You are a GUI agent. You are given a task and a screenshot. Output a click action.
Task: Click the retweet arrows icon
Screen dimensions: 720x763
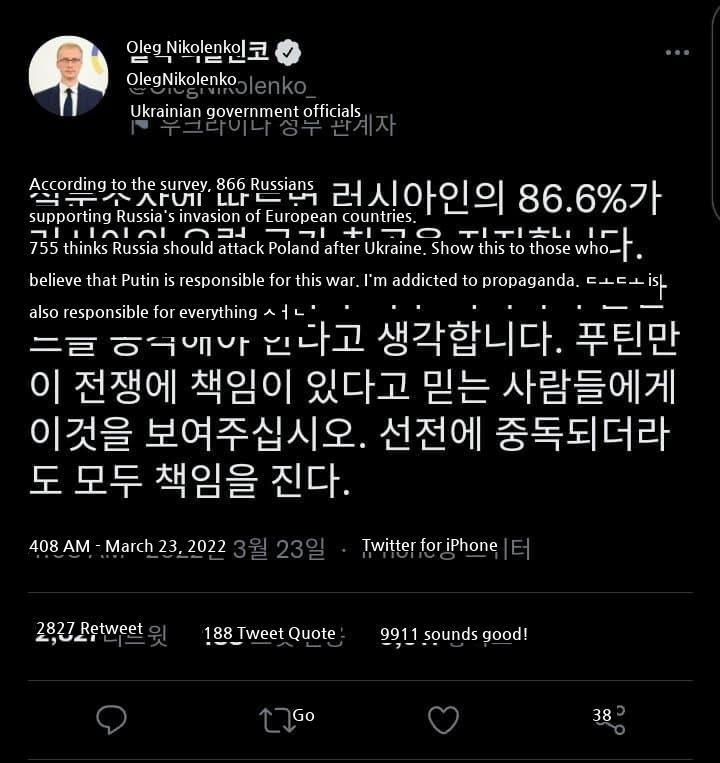point(277,720)
